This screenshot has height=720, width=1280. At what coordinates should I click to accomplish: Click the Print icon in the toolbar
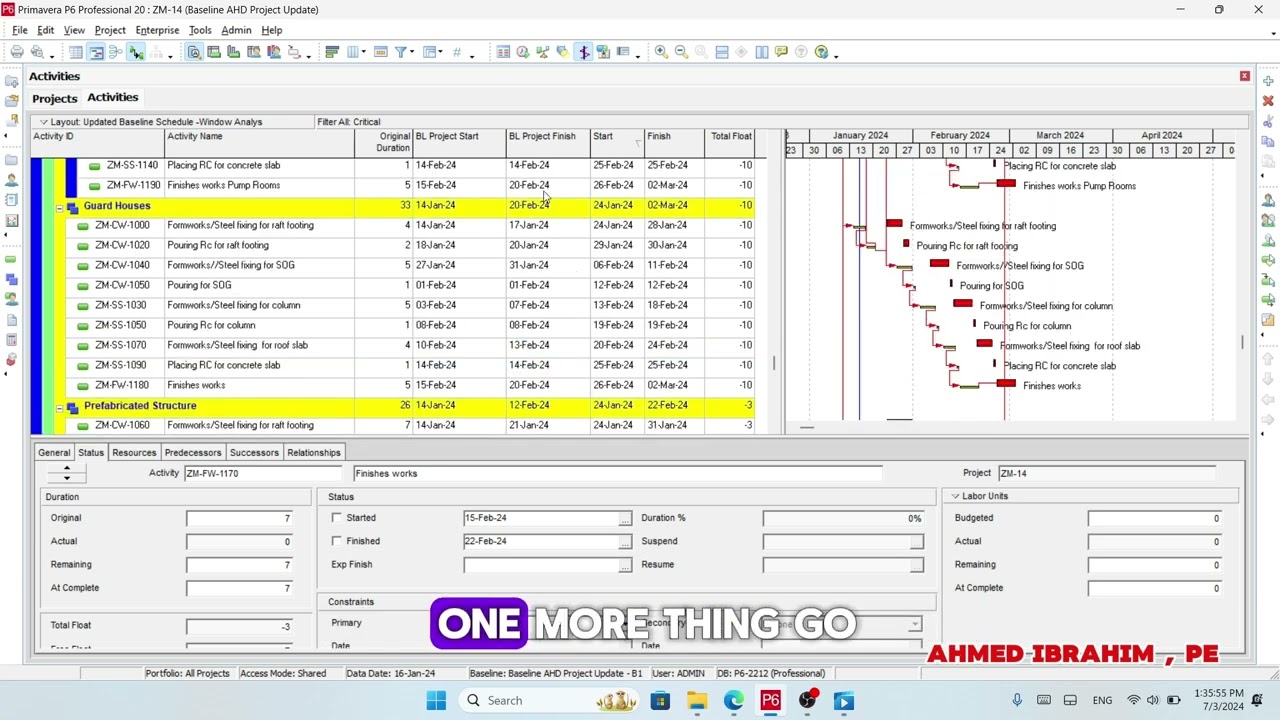pos(17,52)
